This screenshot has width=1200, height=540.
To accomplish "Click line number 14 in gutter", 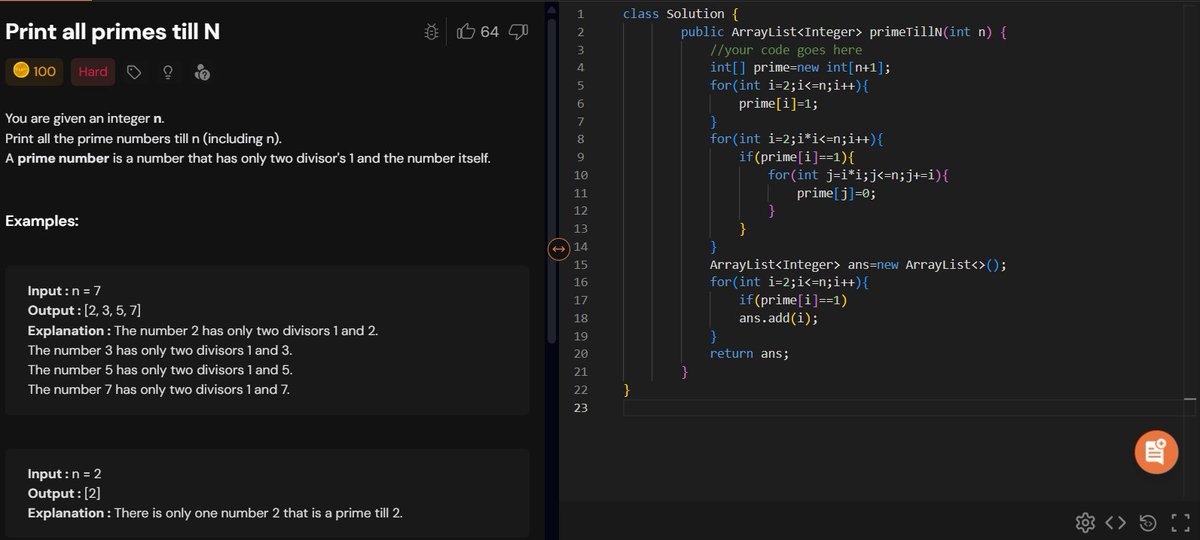I will 583,247.
